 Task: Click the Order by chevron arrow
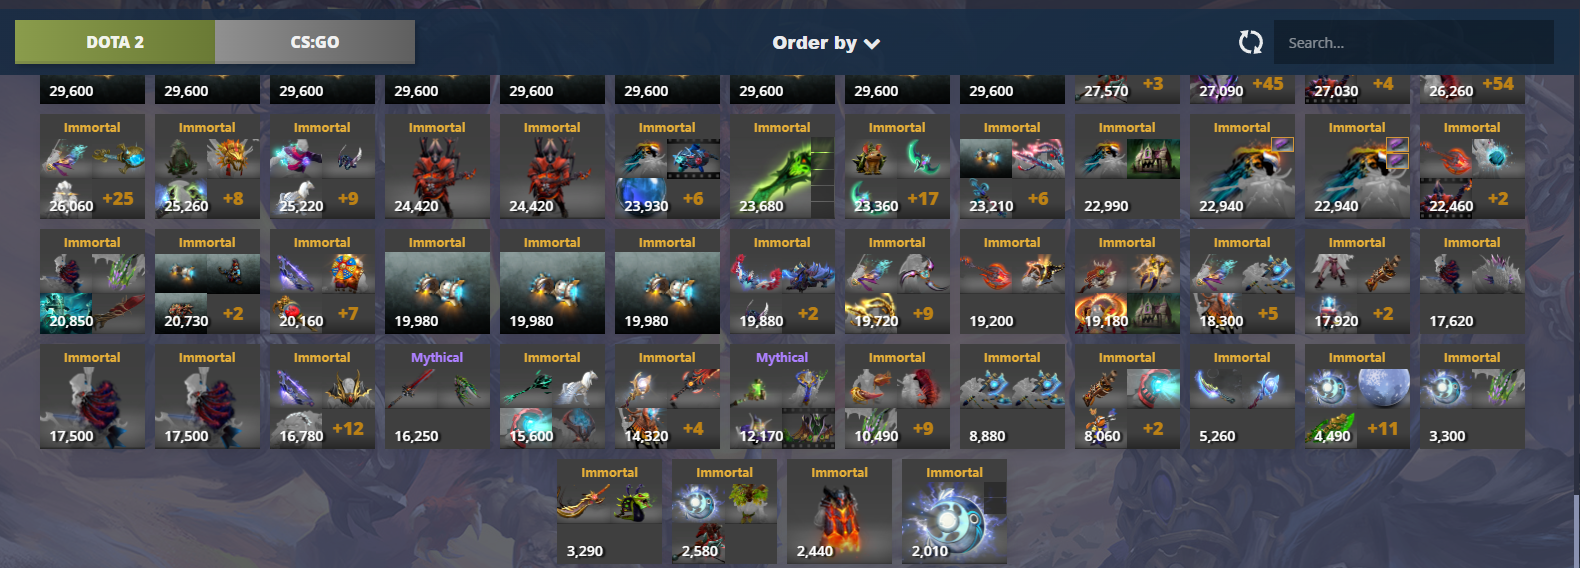tap(872, 44)
